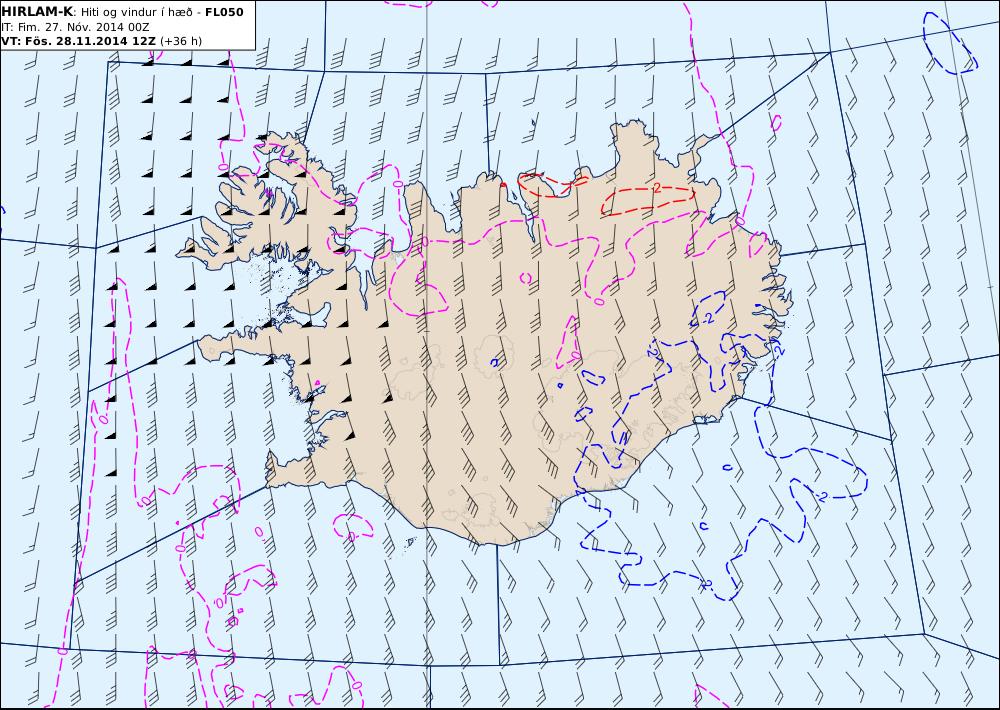Select the 'IT: Fim. 27. Nóv. 2014 00Z' line
This screenshot has width=1000, height=710.
pos(75,27)
